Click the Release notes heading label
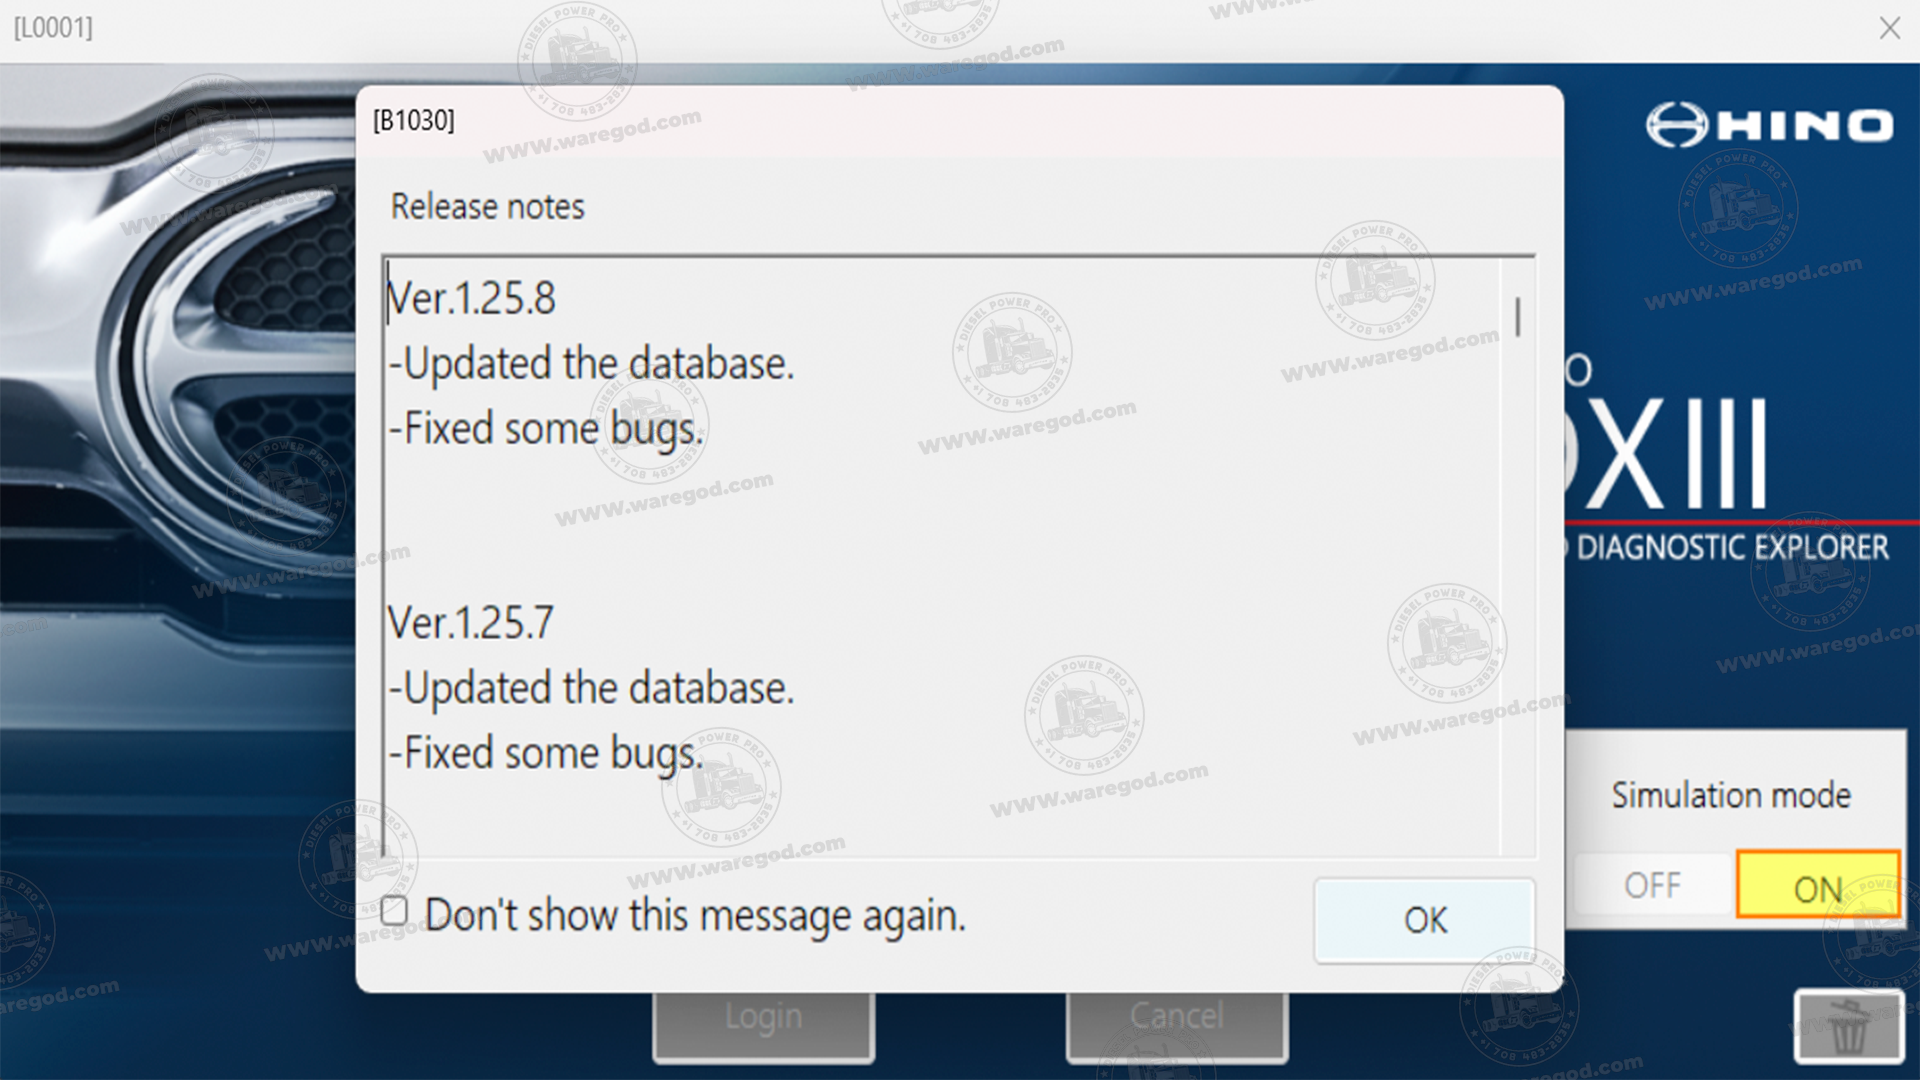 (x=487, y=207)
